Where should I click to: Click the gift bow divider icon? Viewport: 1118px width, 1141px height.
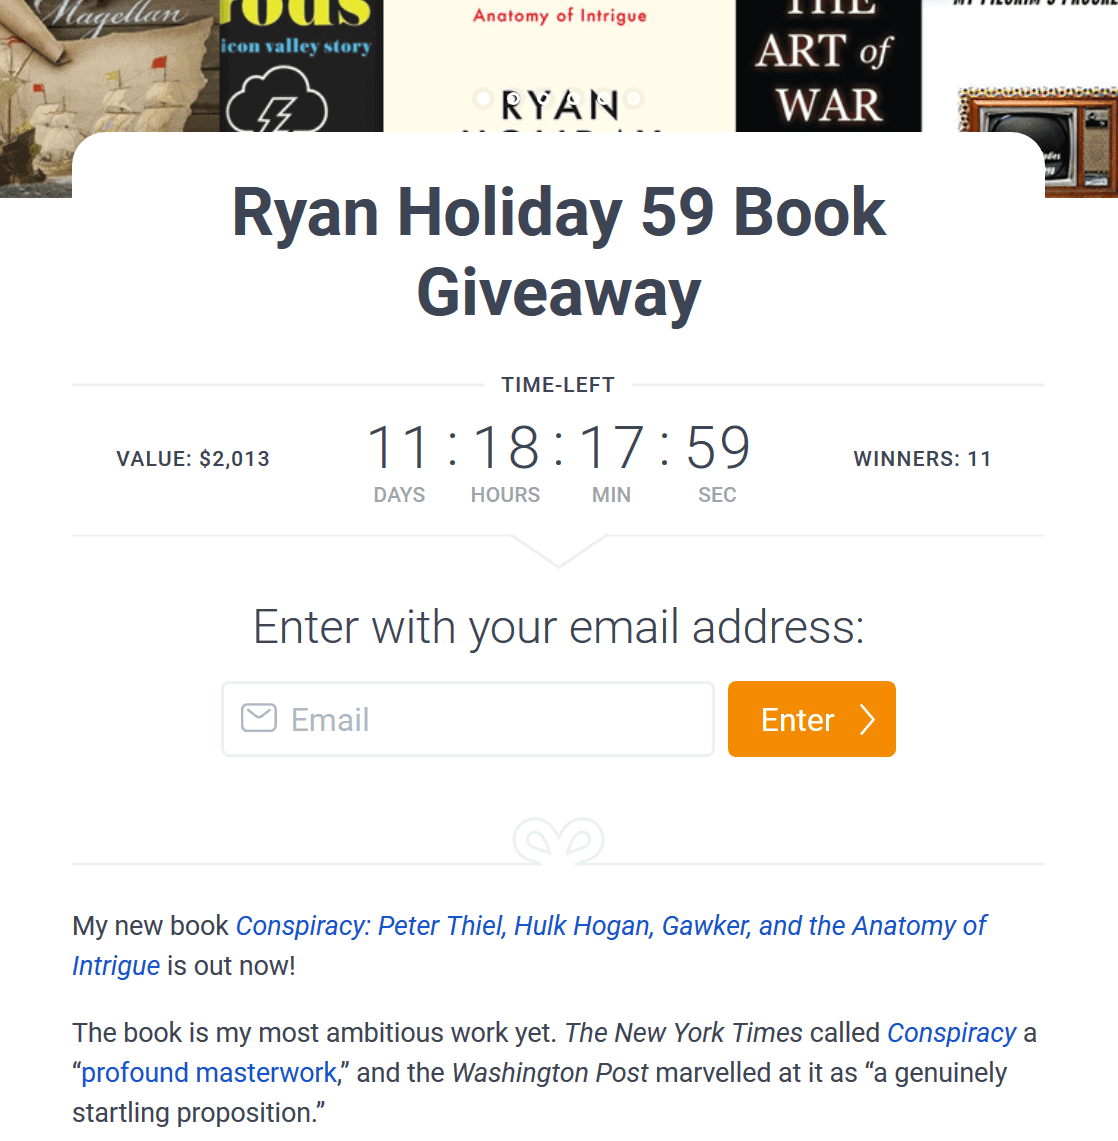tap(558, 841)
